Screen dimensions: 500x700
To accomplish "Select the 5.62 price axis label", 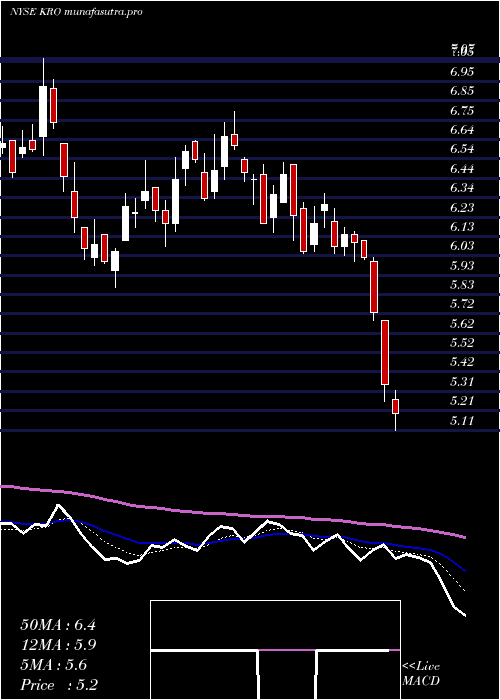I will pos(462,324).
